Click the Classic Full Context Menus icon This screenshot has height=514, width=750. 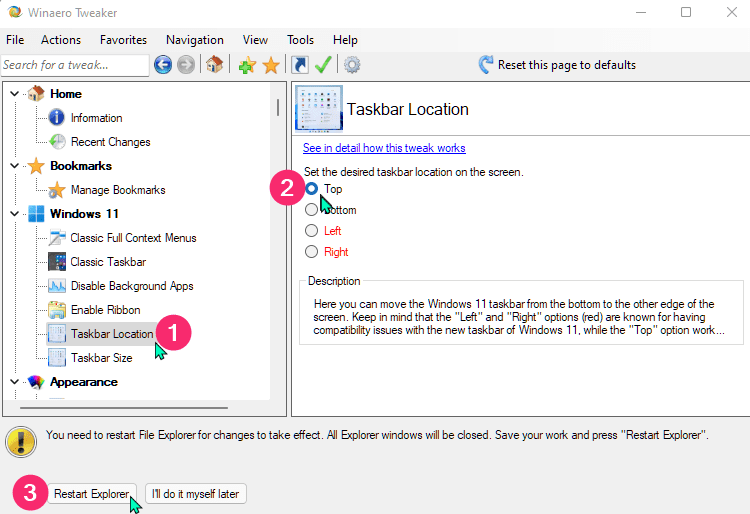pos(57,238)
